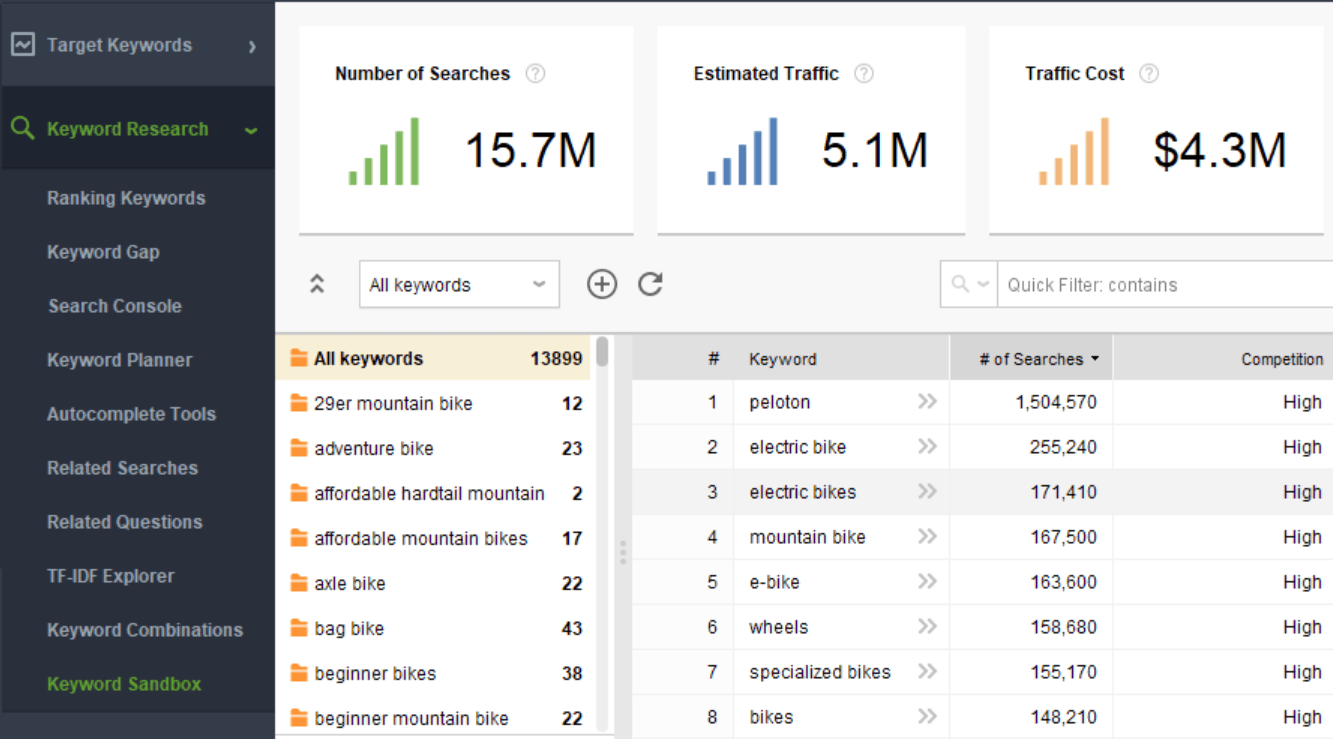Image resolution: width=1333 pixels, height=739 pixels.
Task: Click the 171,410 searches cell
Action: click(1031, 492)
